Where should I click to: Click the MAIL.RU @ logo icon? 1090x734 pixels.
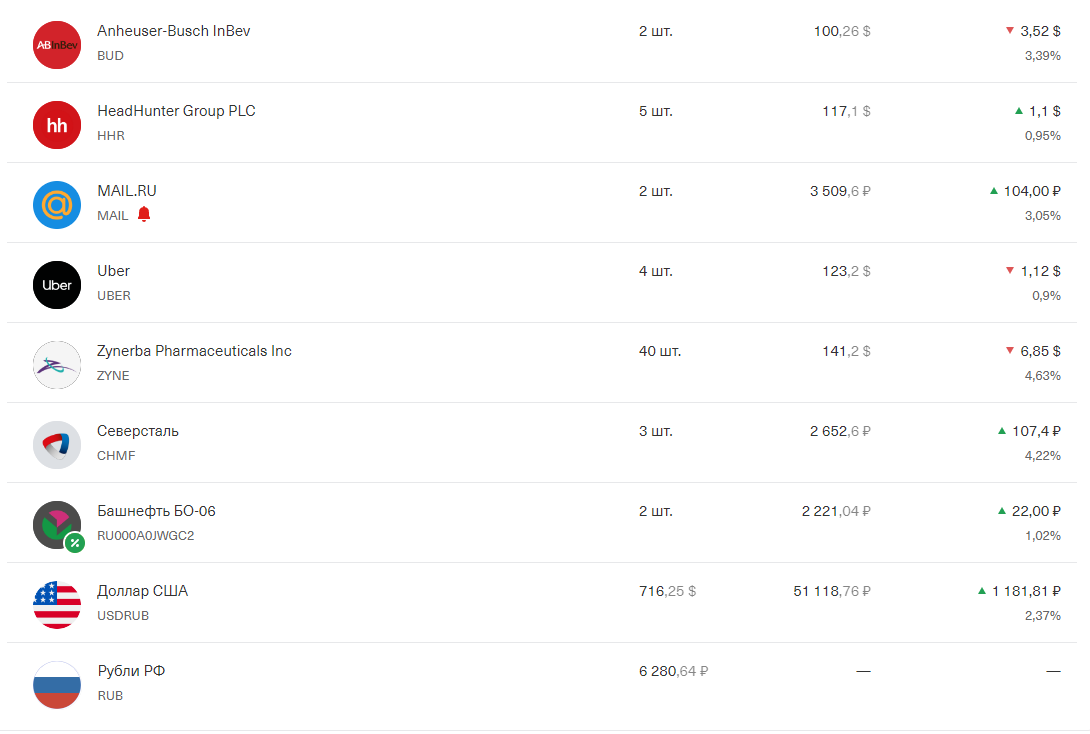pos(56,205)
